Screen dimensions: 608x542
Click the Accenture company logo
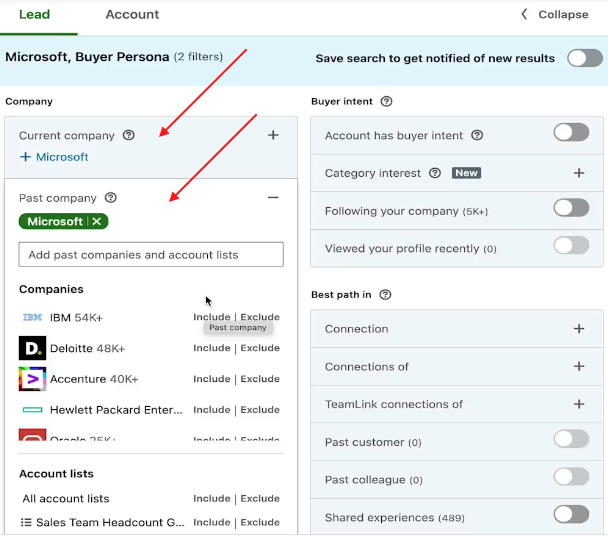click(32, 379)
